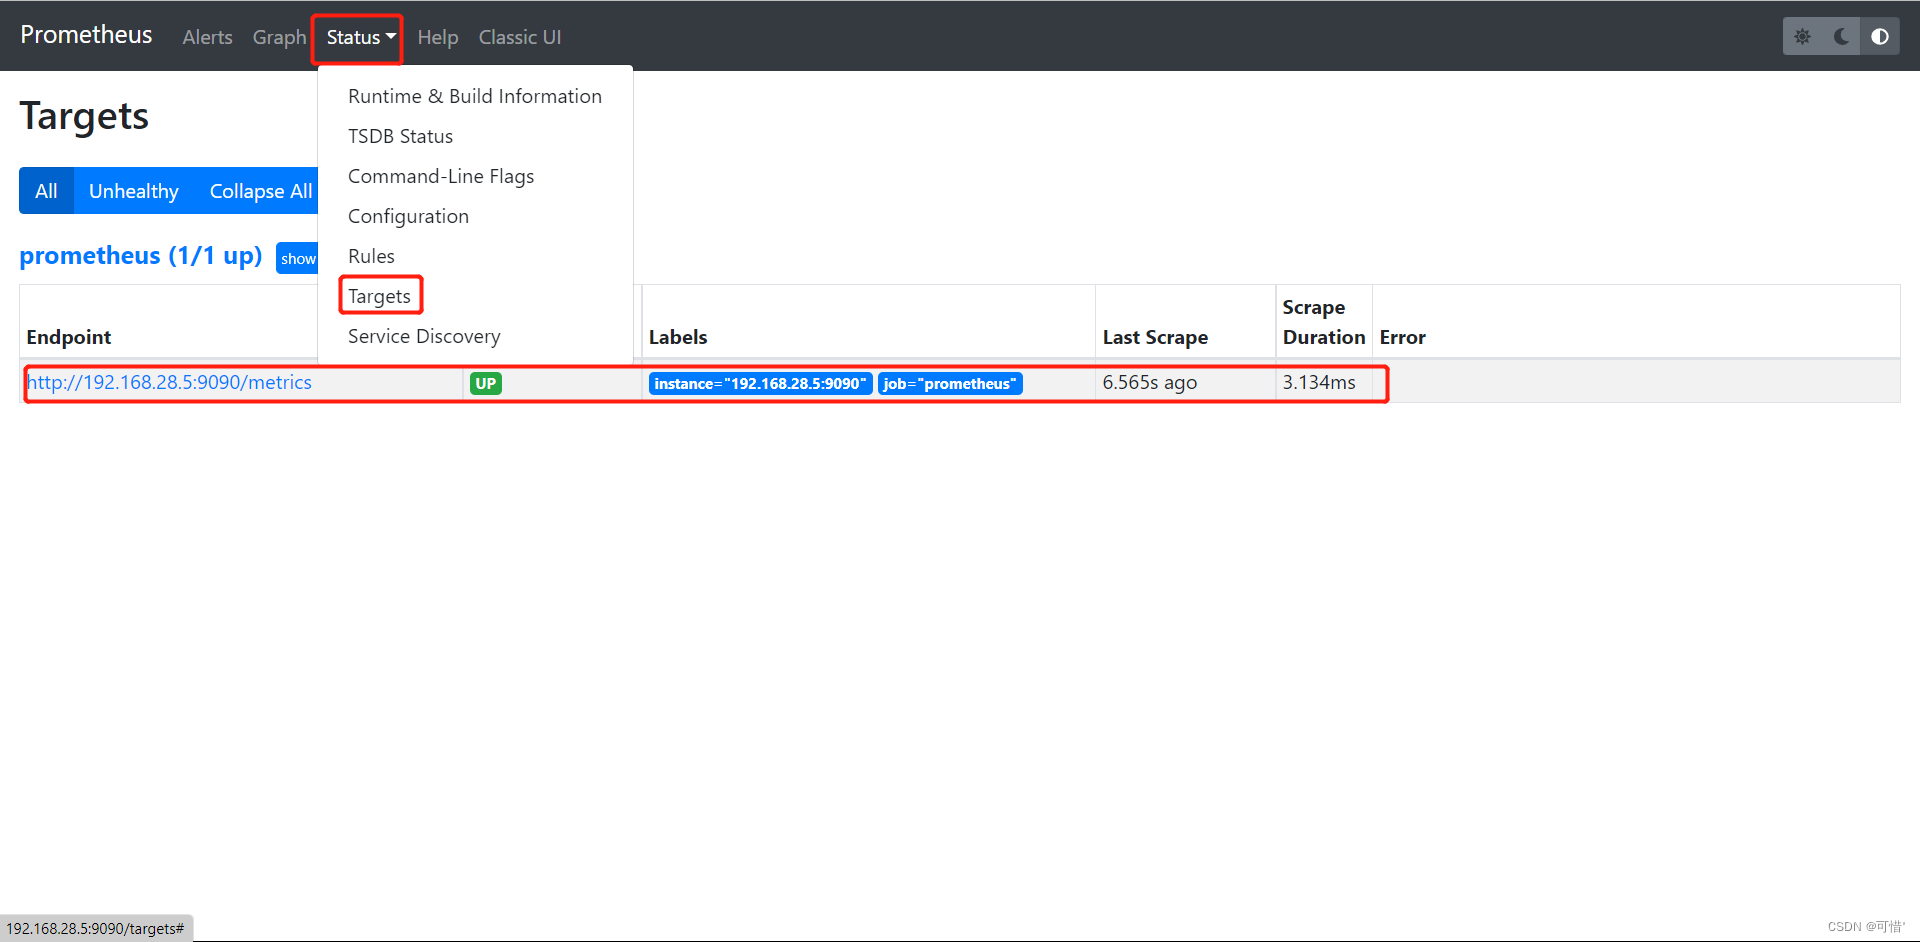1920x942 pixels.
Task: Select TSDB Status menu entry
Action: tap(475, 136)
